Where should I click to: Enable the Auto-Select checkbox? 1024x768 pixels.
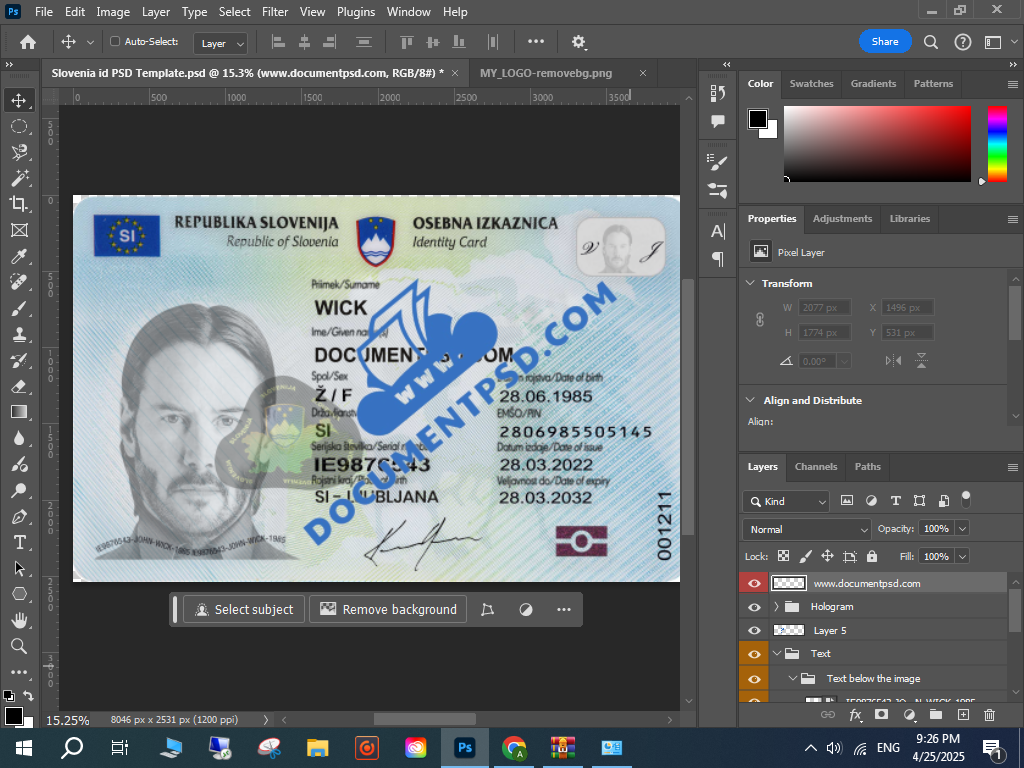[115, 42]
